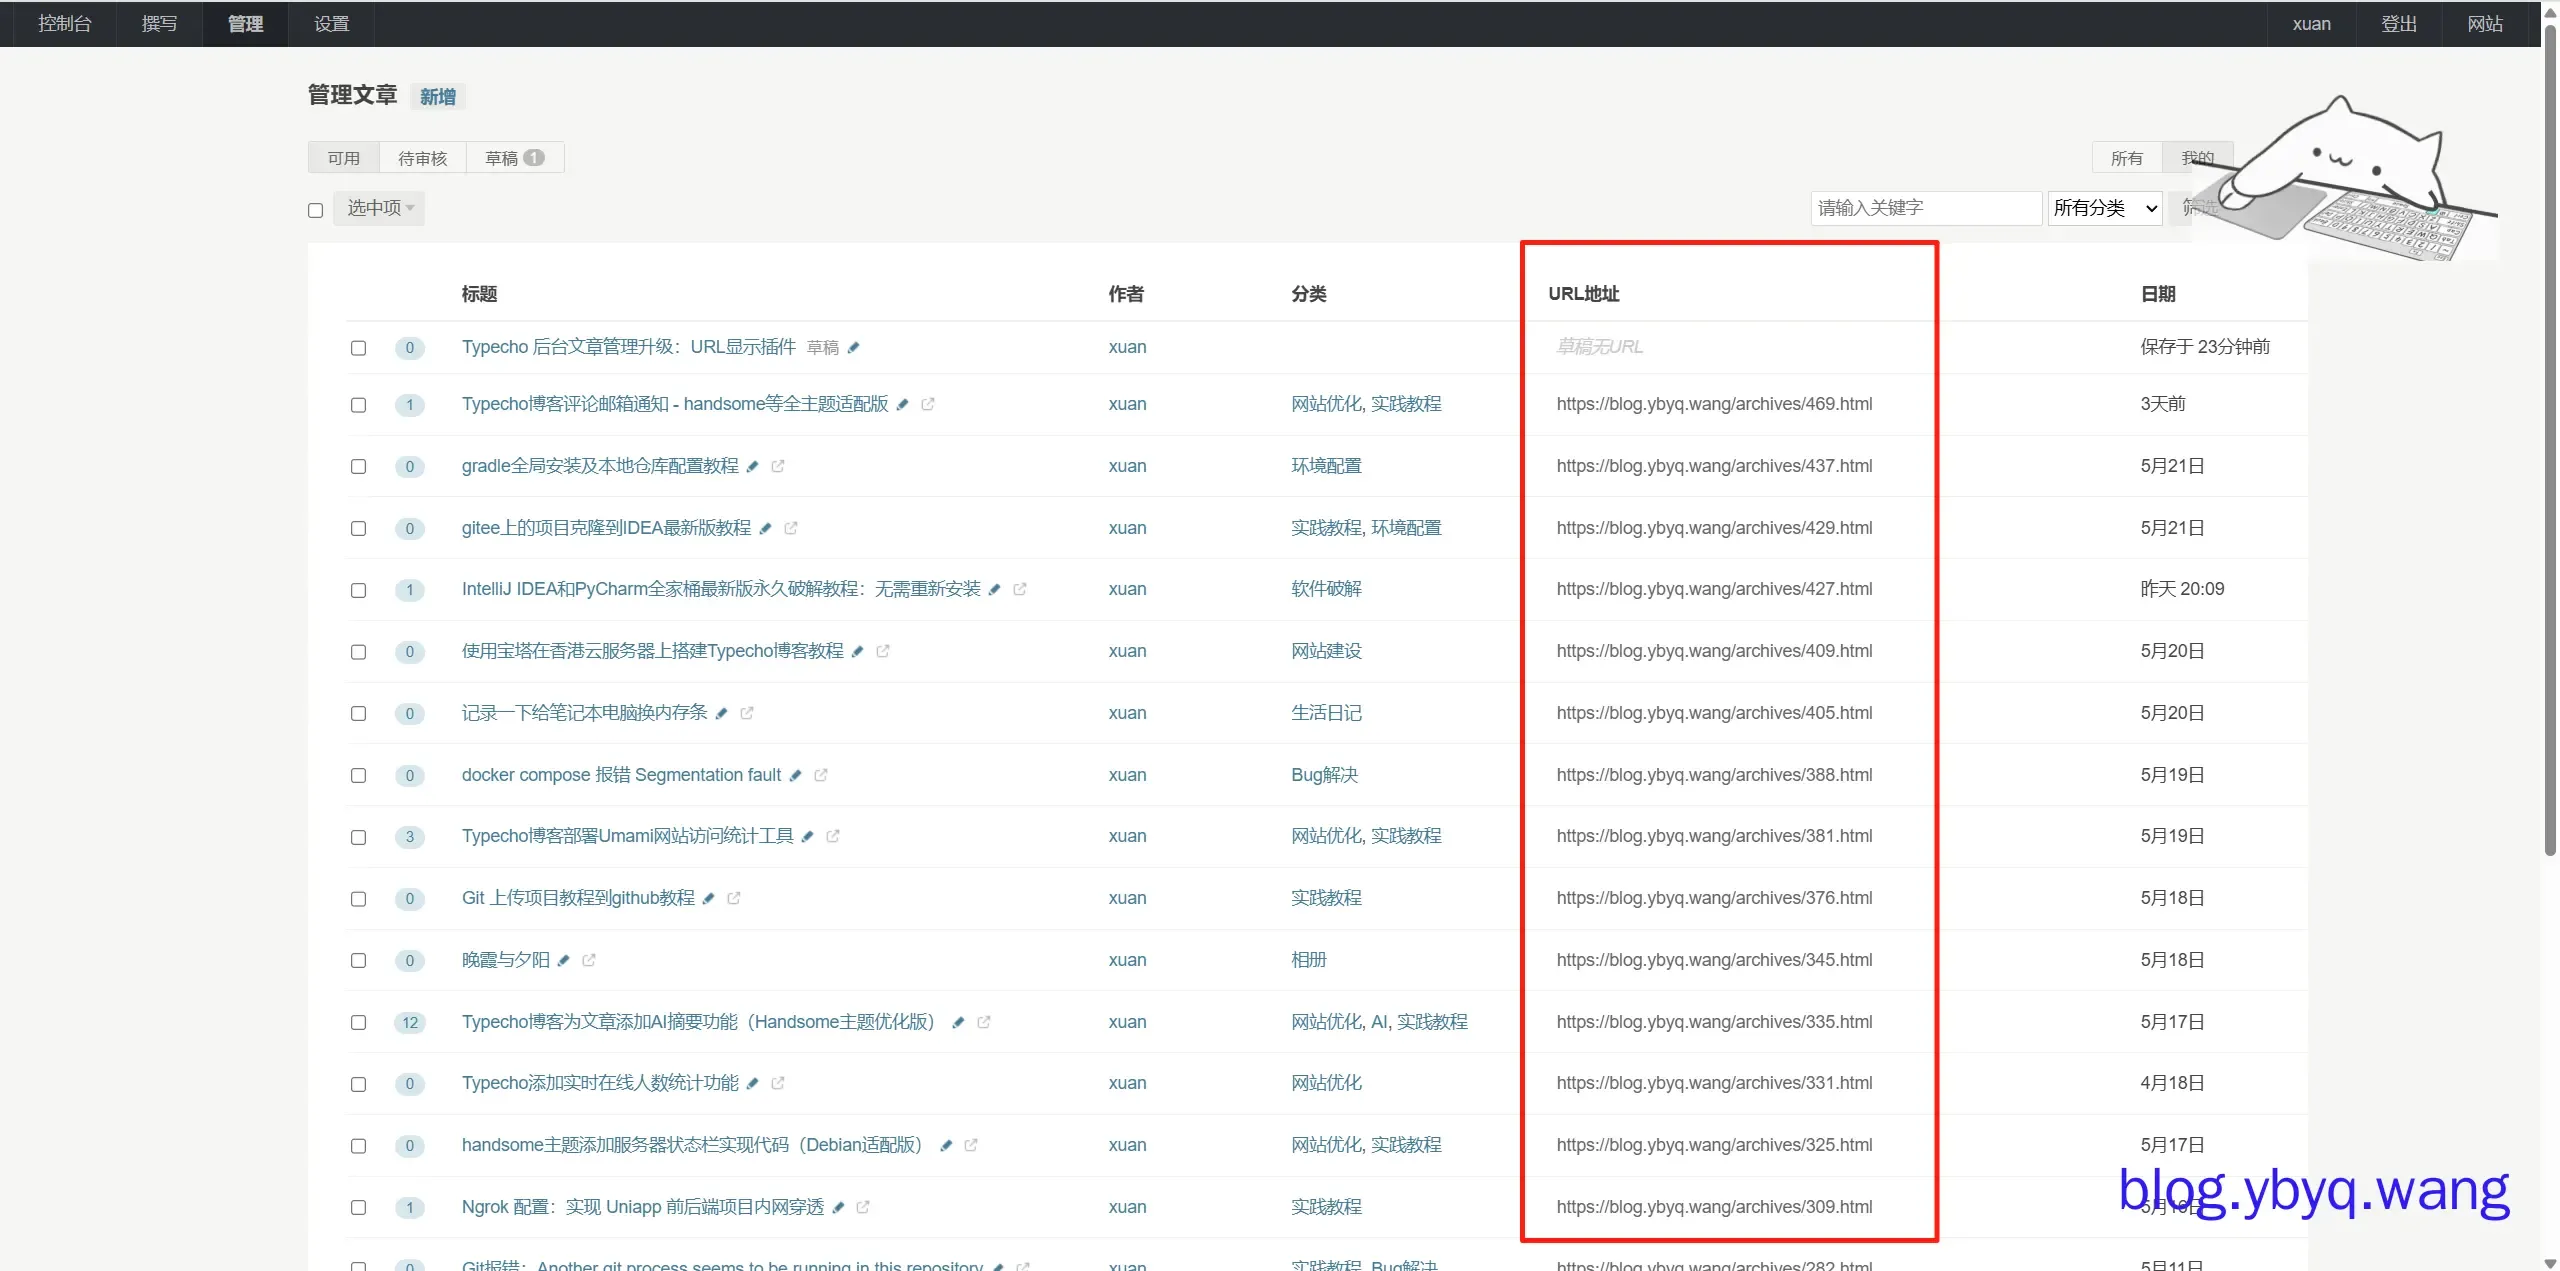The image size is (2560, 1271).
Task: Open the 网站优化 category link for Typecho添加实时在线人数
Action: 1326,1083
